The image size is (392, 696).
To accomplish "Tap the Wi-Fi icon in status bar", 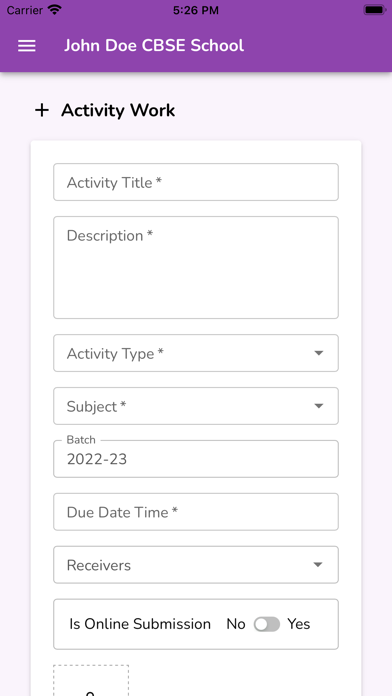I will point(55,10).
